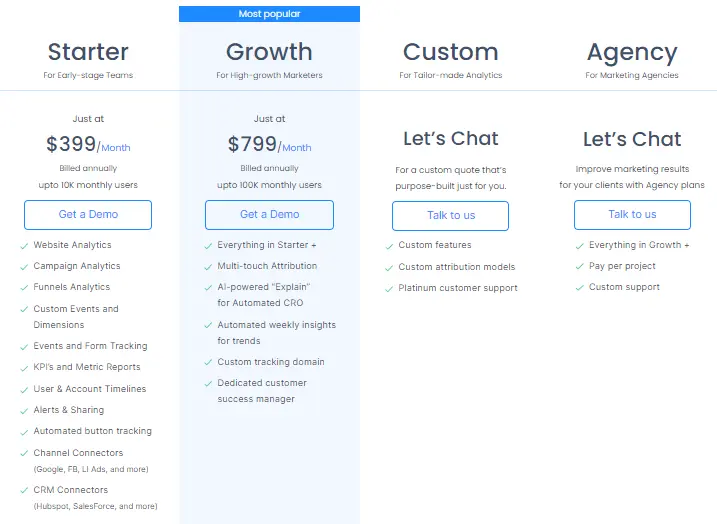717x524 pixels.
Task: Select the Agency plan heading
Action: 632,52
